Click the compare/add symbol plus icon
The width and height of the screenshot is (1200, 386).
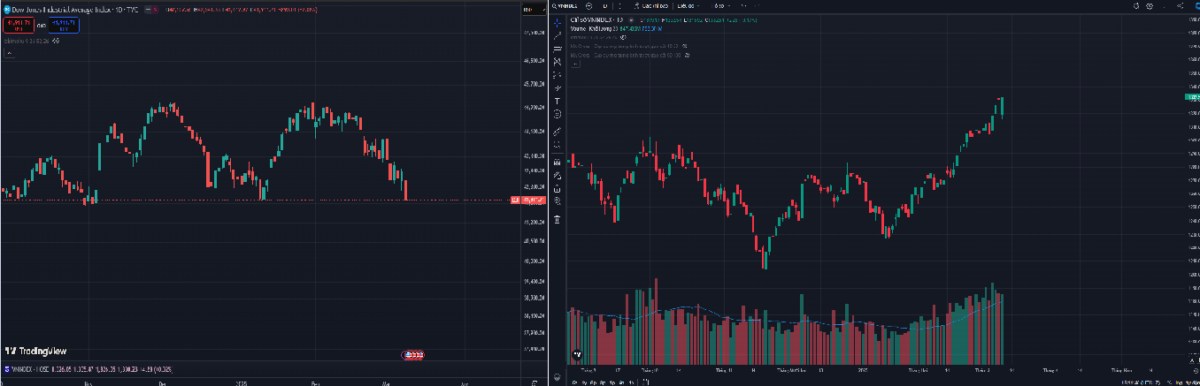coord(589,6)
